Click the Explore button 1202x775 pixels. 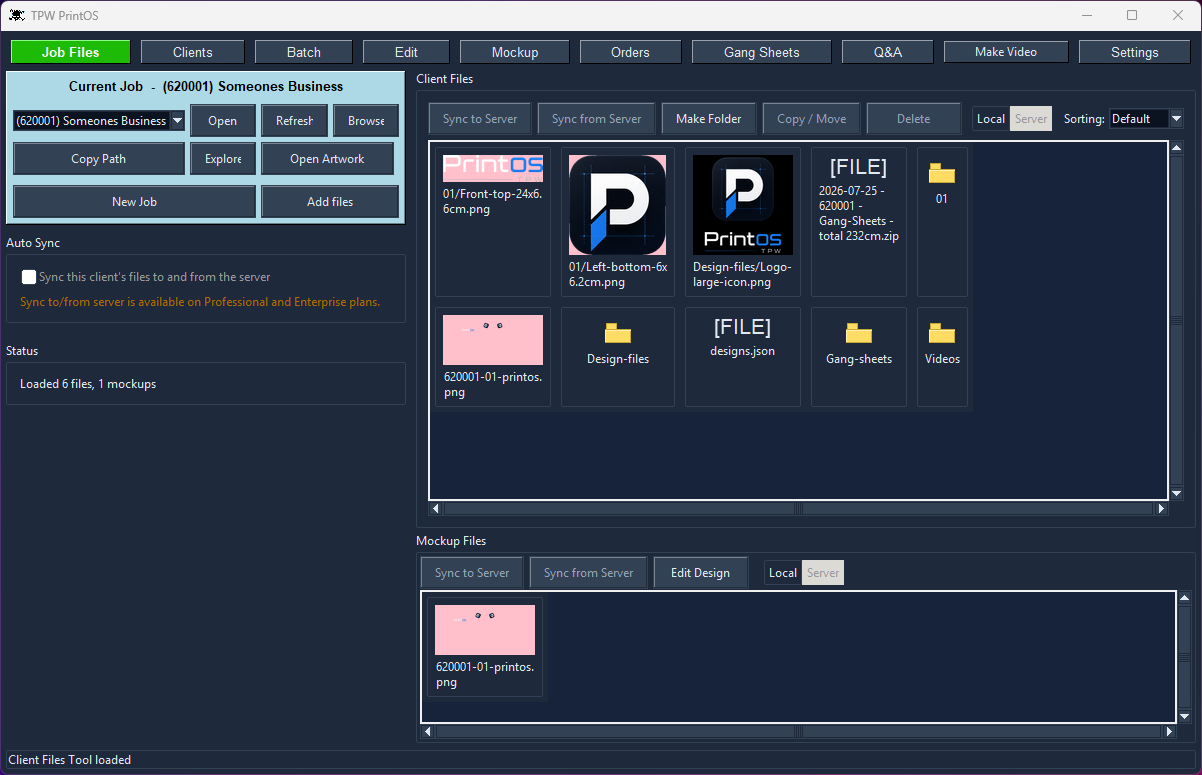(223, 159)
